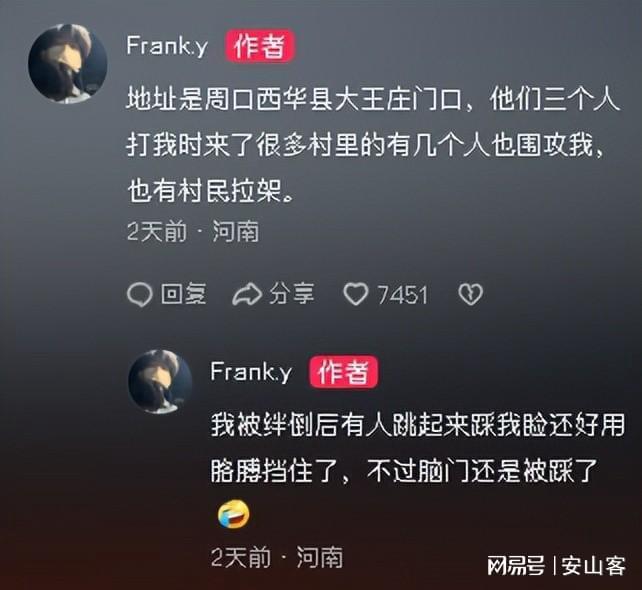Tap the speech bubble reply icon
Image resolution: width=642 pixels, height=590 pixels.
click(x=140, y=294)
